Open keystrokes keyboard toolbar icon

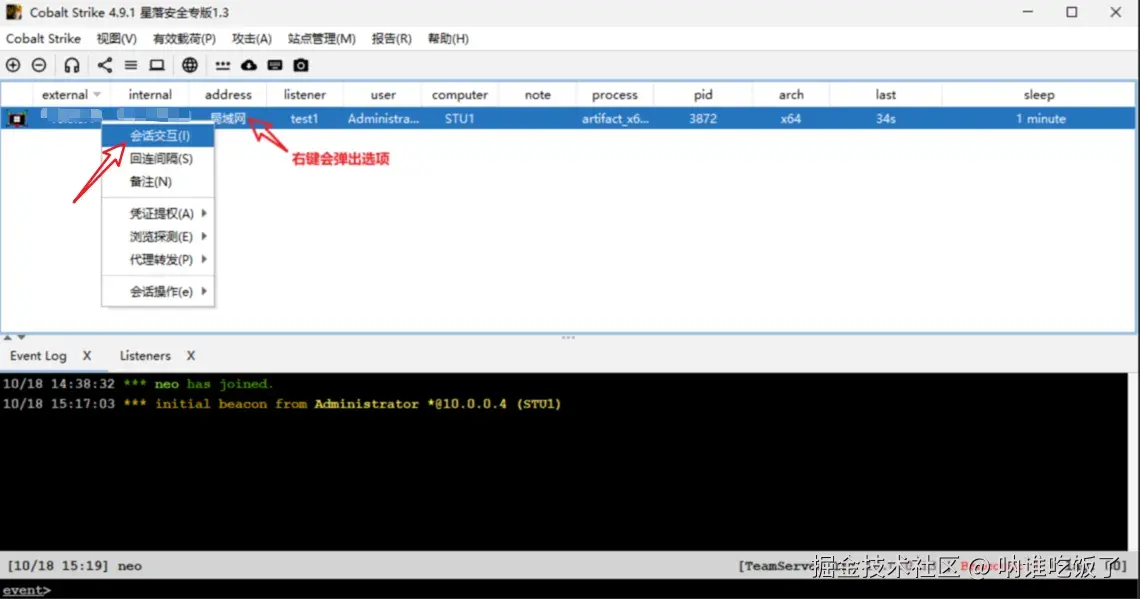tap(275, 65)
